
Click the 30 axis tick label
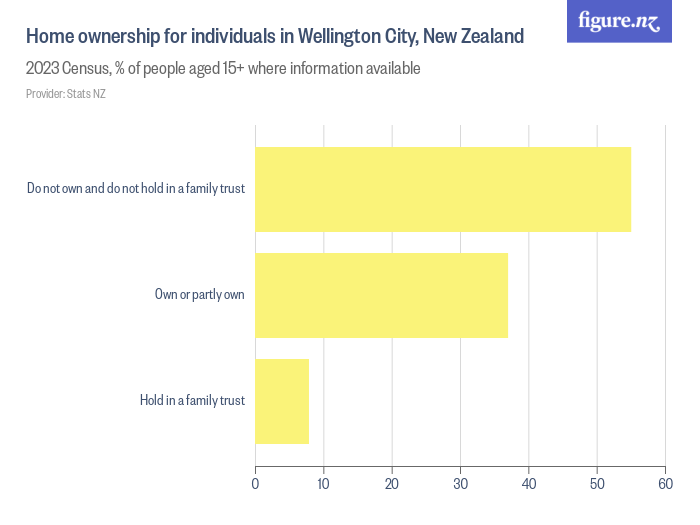click(x=460, y=485)
